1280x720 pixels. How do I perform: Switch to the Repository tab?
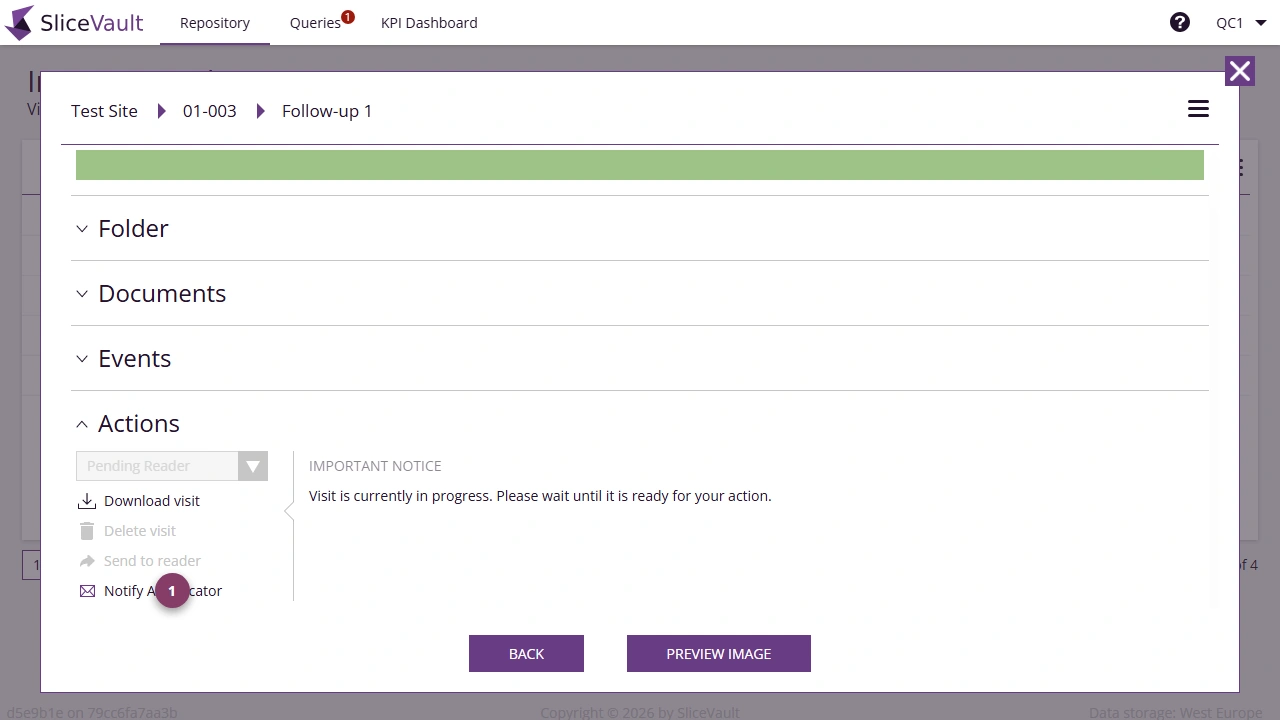(x=214, y=22)
